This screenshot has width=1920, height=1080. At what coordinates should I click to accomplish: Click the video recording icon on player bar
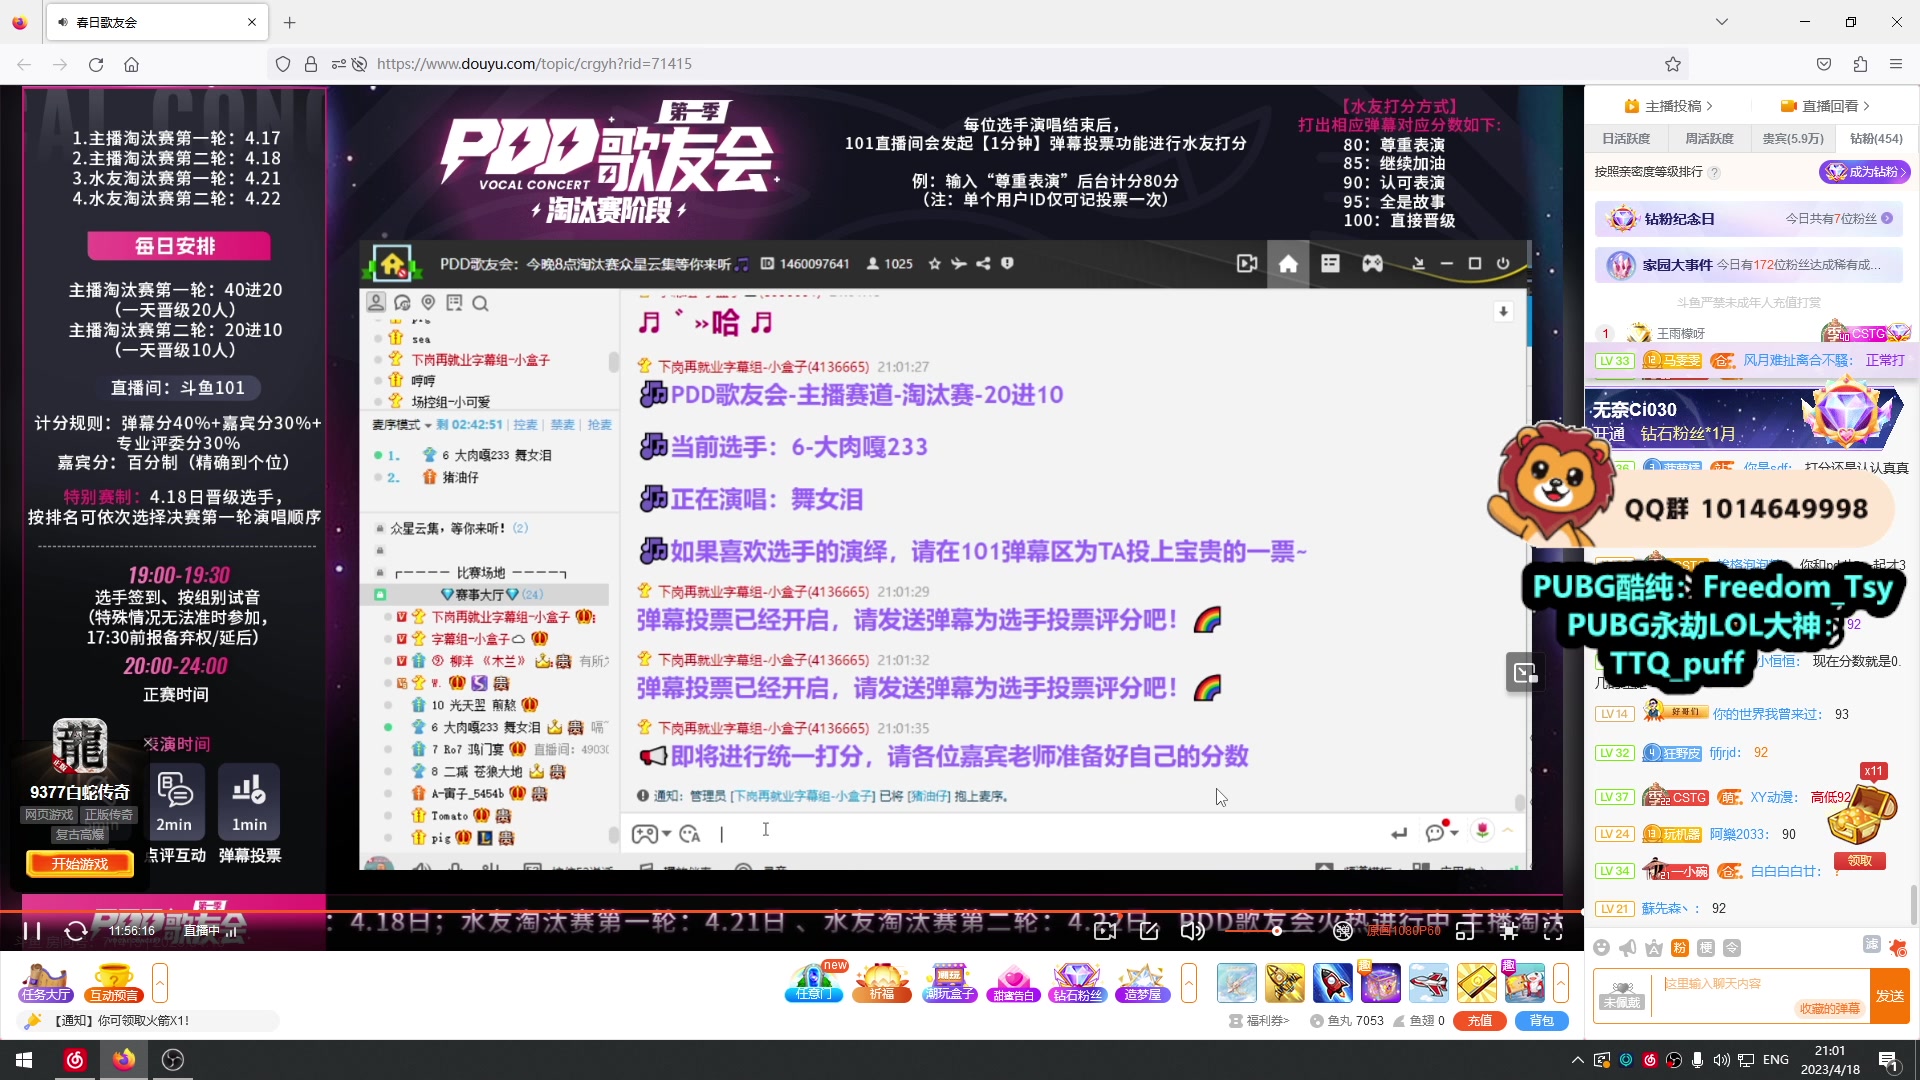click(x=1105, y=931)
